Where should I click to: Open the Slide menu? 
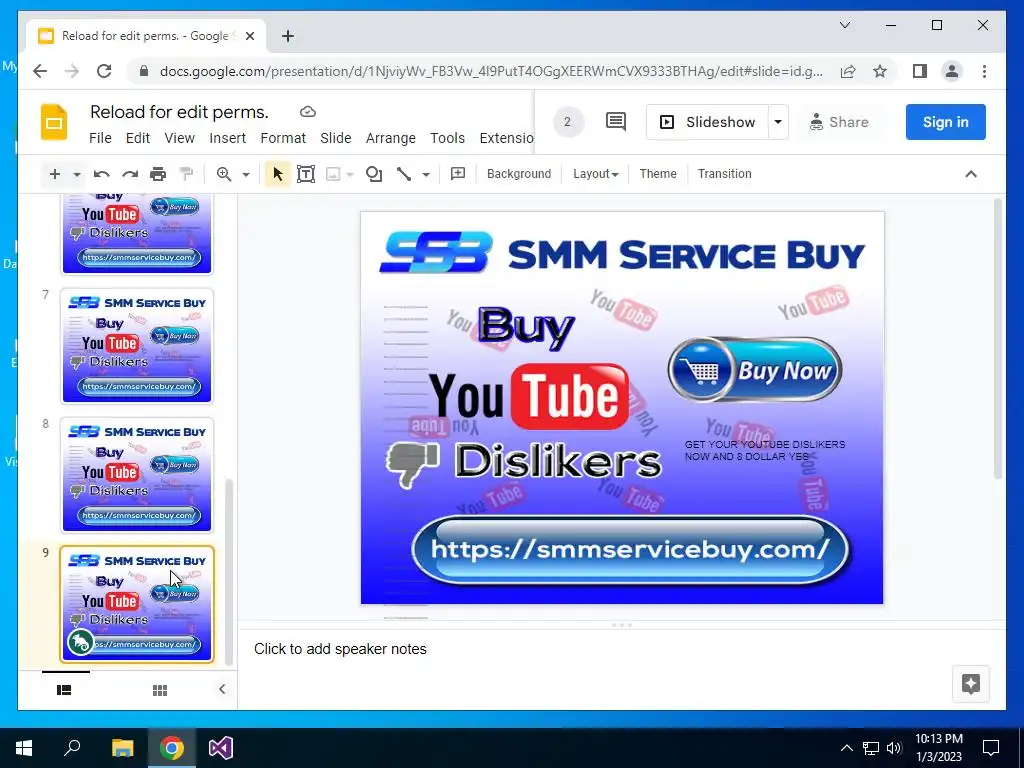[336, 138]
